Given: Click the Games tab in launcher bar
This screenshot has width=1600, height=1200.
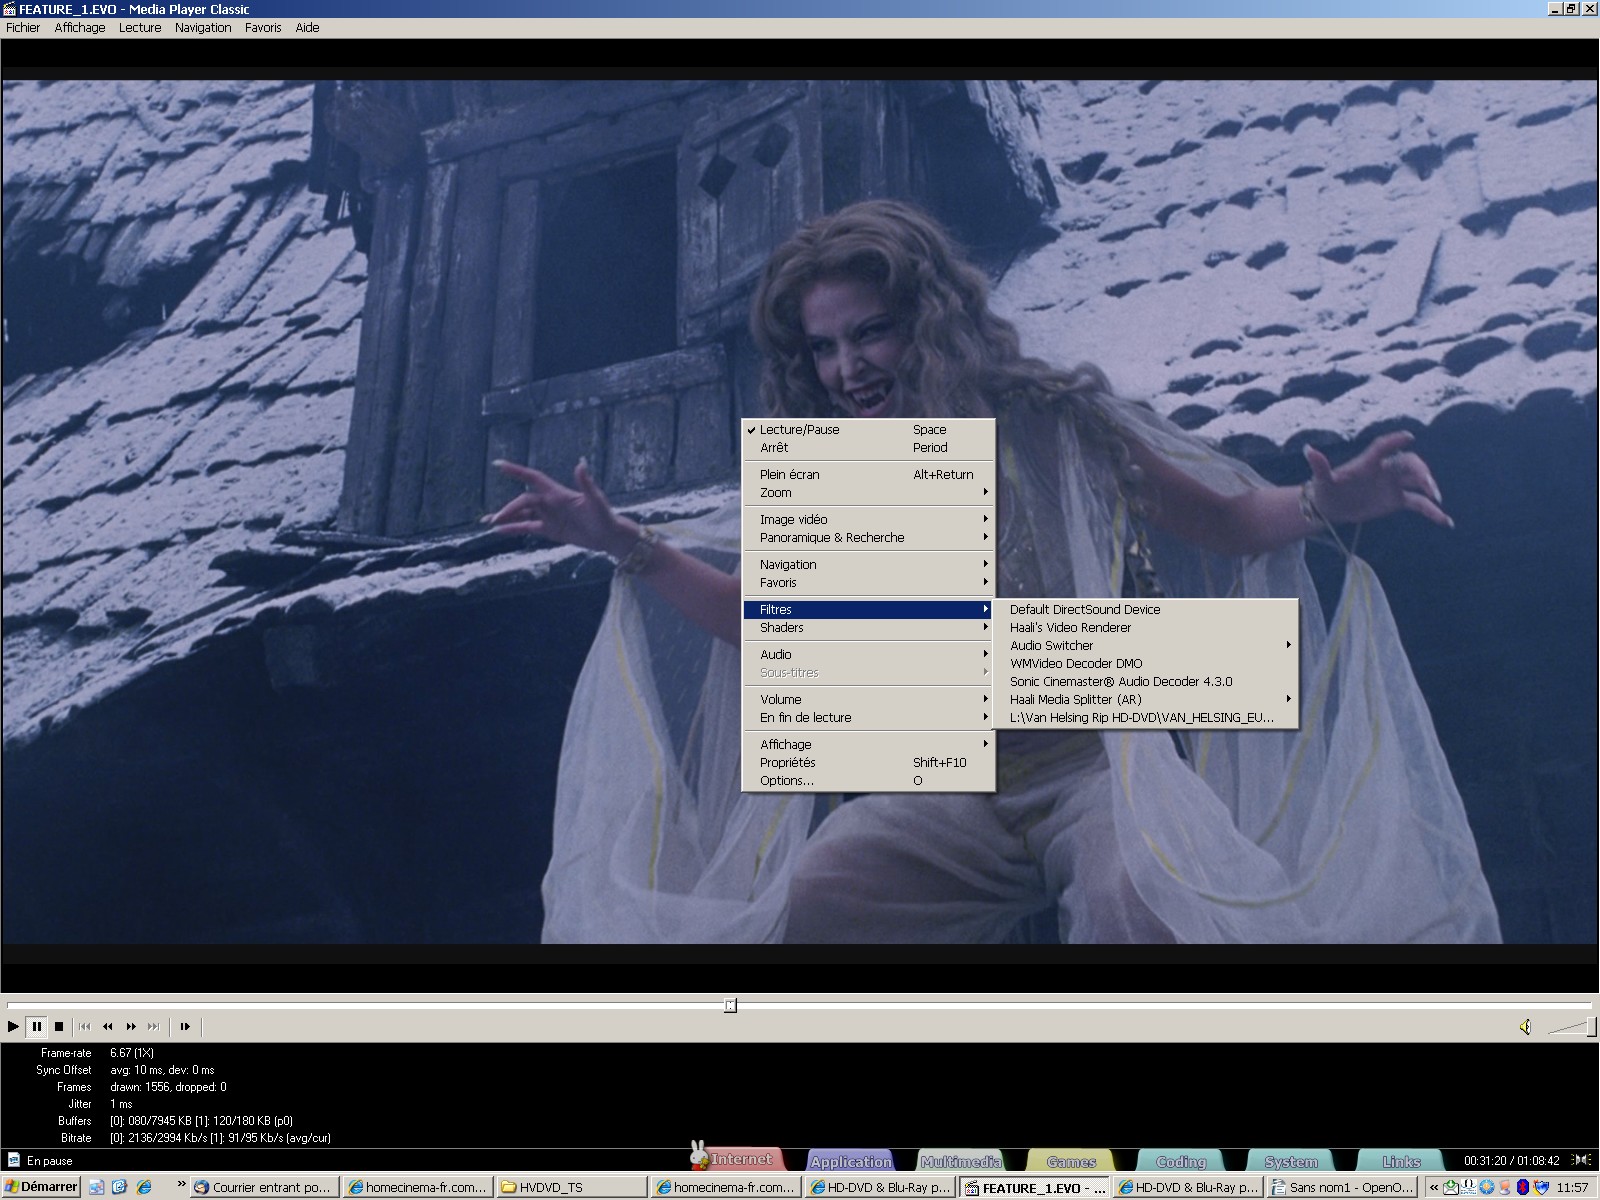Looking at the screenshot, I should coord(1071,1161).
